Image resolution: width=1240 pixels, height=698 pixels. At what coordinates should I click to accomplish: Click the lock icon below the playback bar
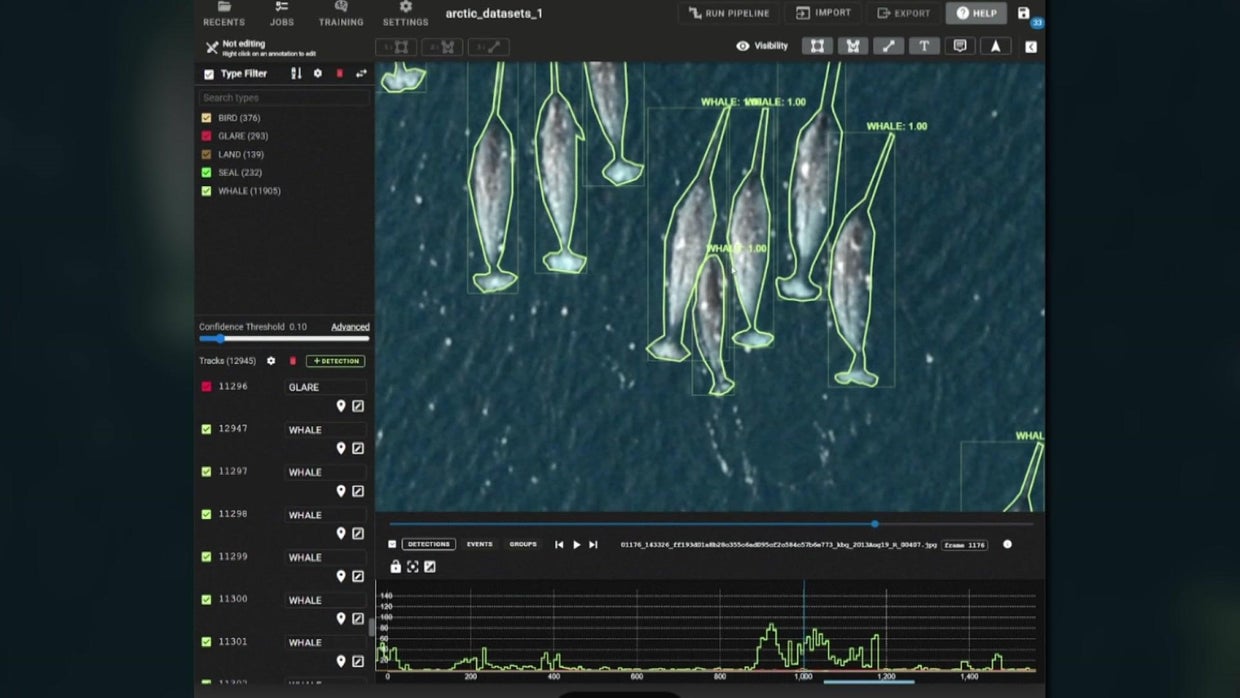396,566
